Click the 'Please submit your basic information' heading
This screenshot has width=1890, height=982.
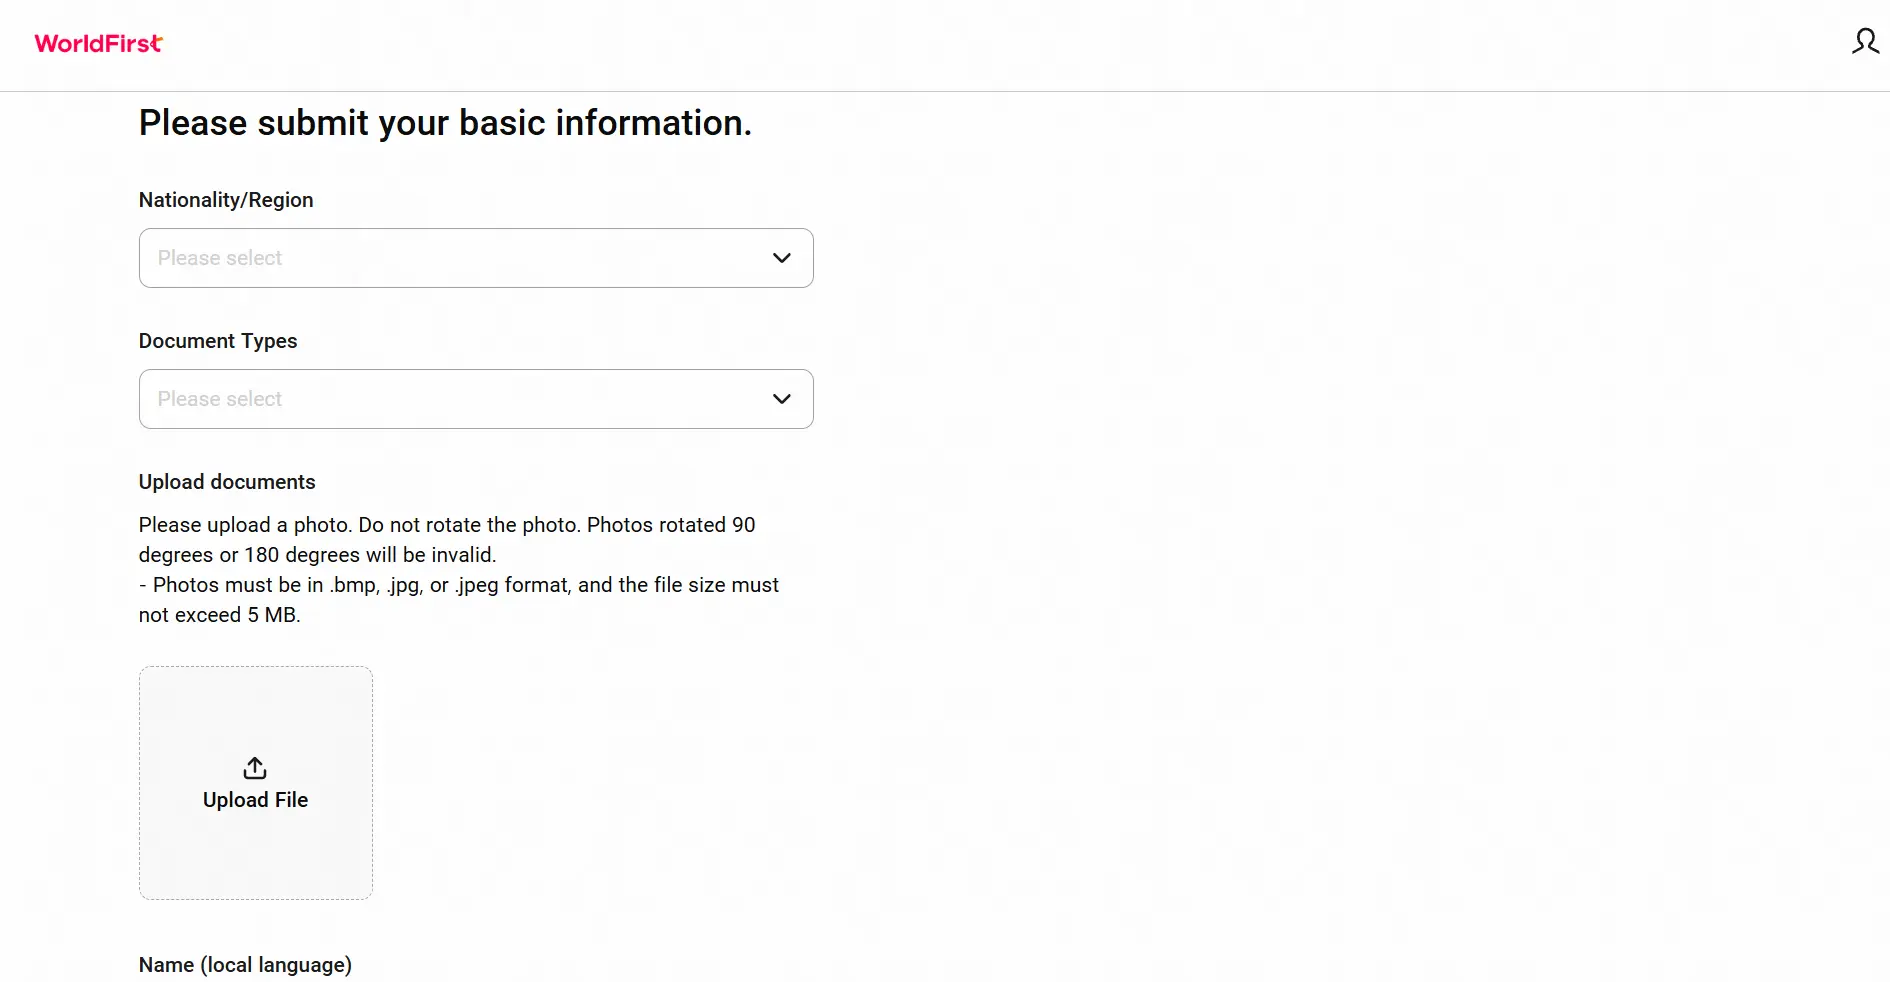click(445, 123)
